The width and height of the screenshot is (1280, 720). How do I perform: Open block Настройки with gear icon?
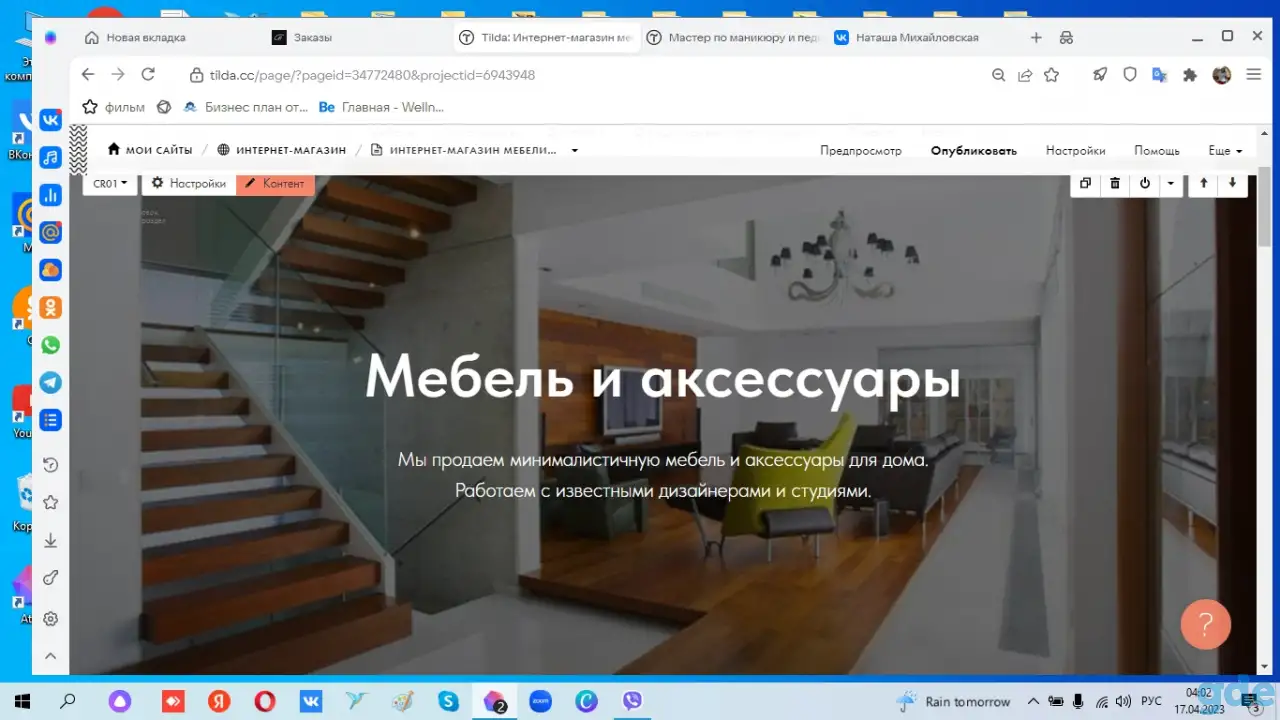coord(188,183)
